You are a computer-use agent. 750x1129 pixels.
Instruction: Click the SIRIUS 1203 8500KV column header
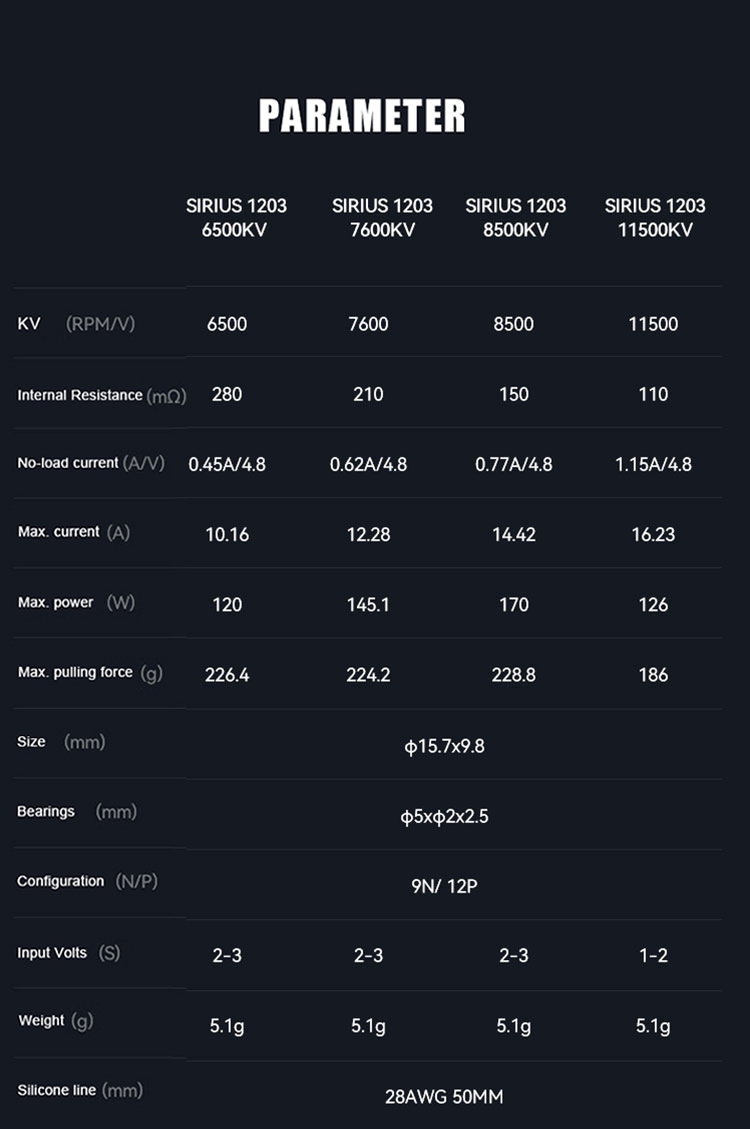coord(515,217)
